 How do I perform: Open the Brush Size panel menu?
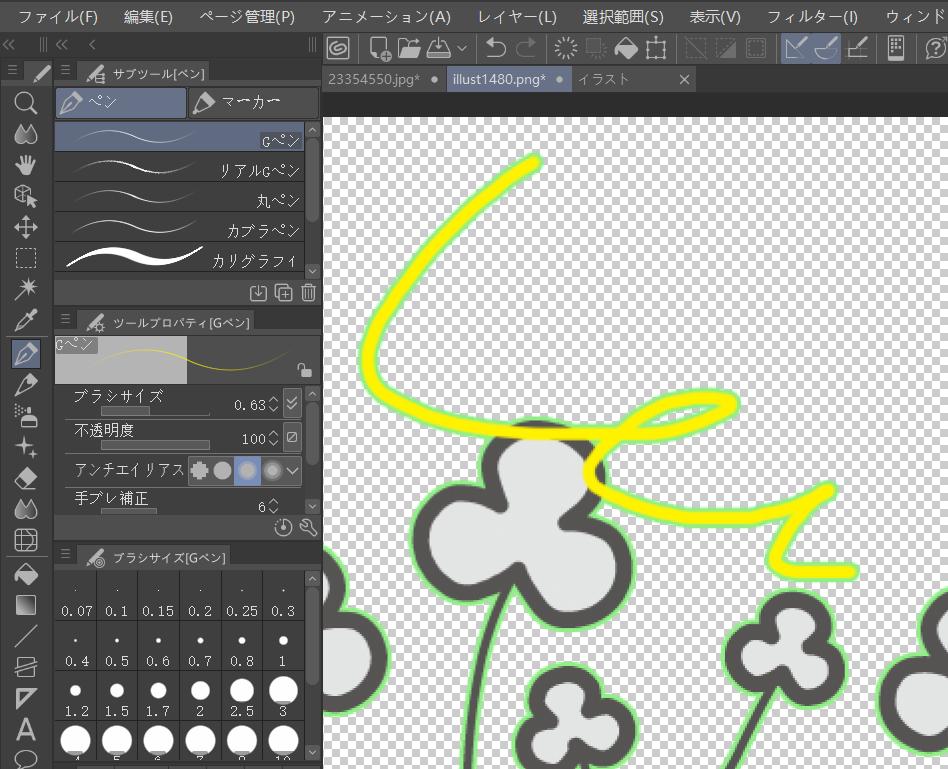[x=65, y=554]
